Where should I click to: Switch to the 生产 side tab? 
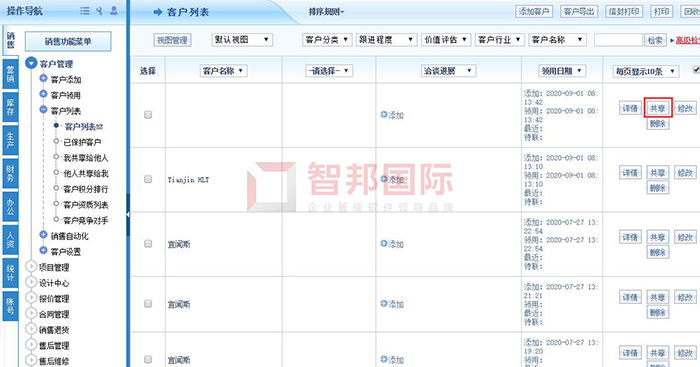(x=10, y=141)
